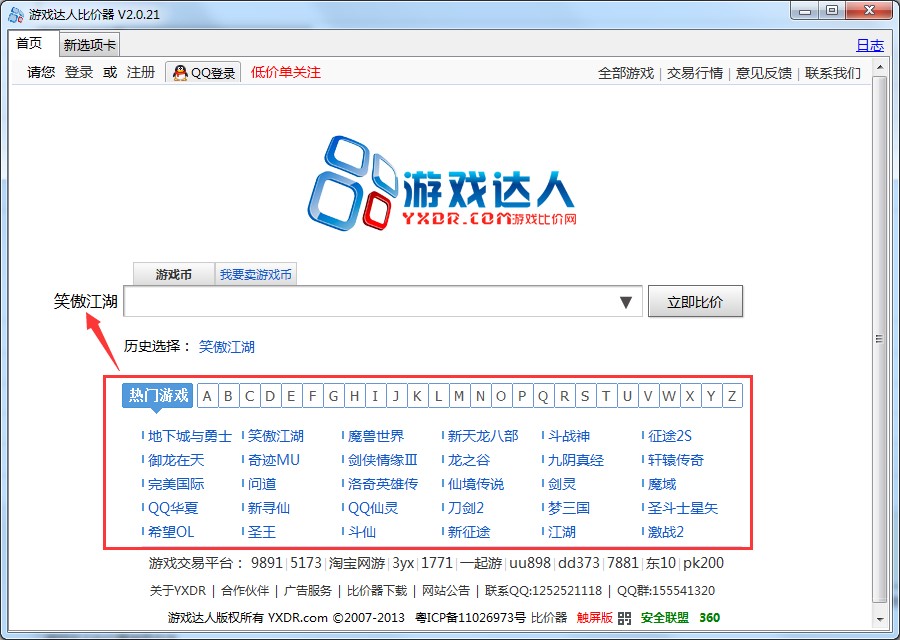
Task: Select the 游戏币 tab
Action: point(173,274)
